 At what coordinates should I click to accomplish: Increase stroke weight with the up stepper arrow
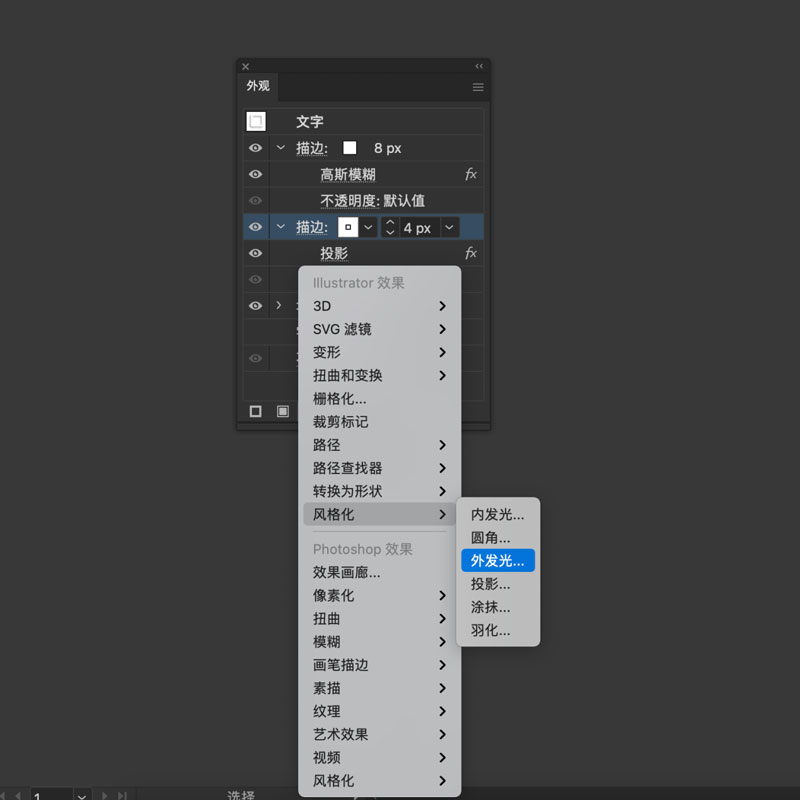click(x=390, y=222)
